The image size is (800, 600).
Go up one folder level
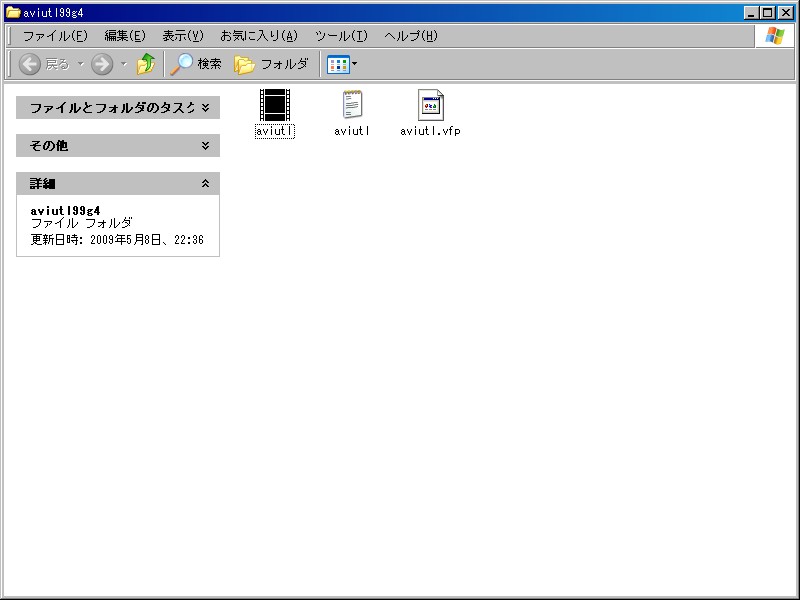(146, 64)
